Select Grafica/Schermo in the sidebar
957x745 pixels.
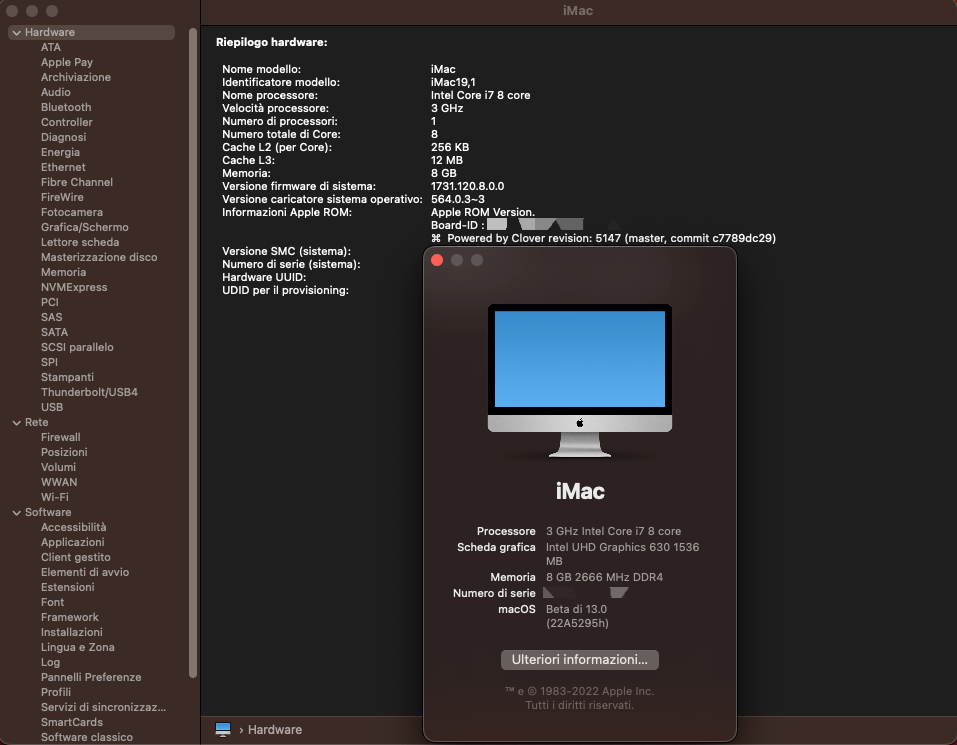pyautogui.click(x=85, y=227)
